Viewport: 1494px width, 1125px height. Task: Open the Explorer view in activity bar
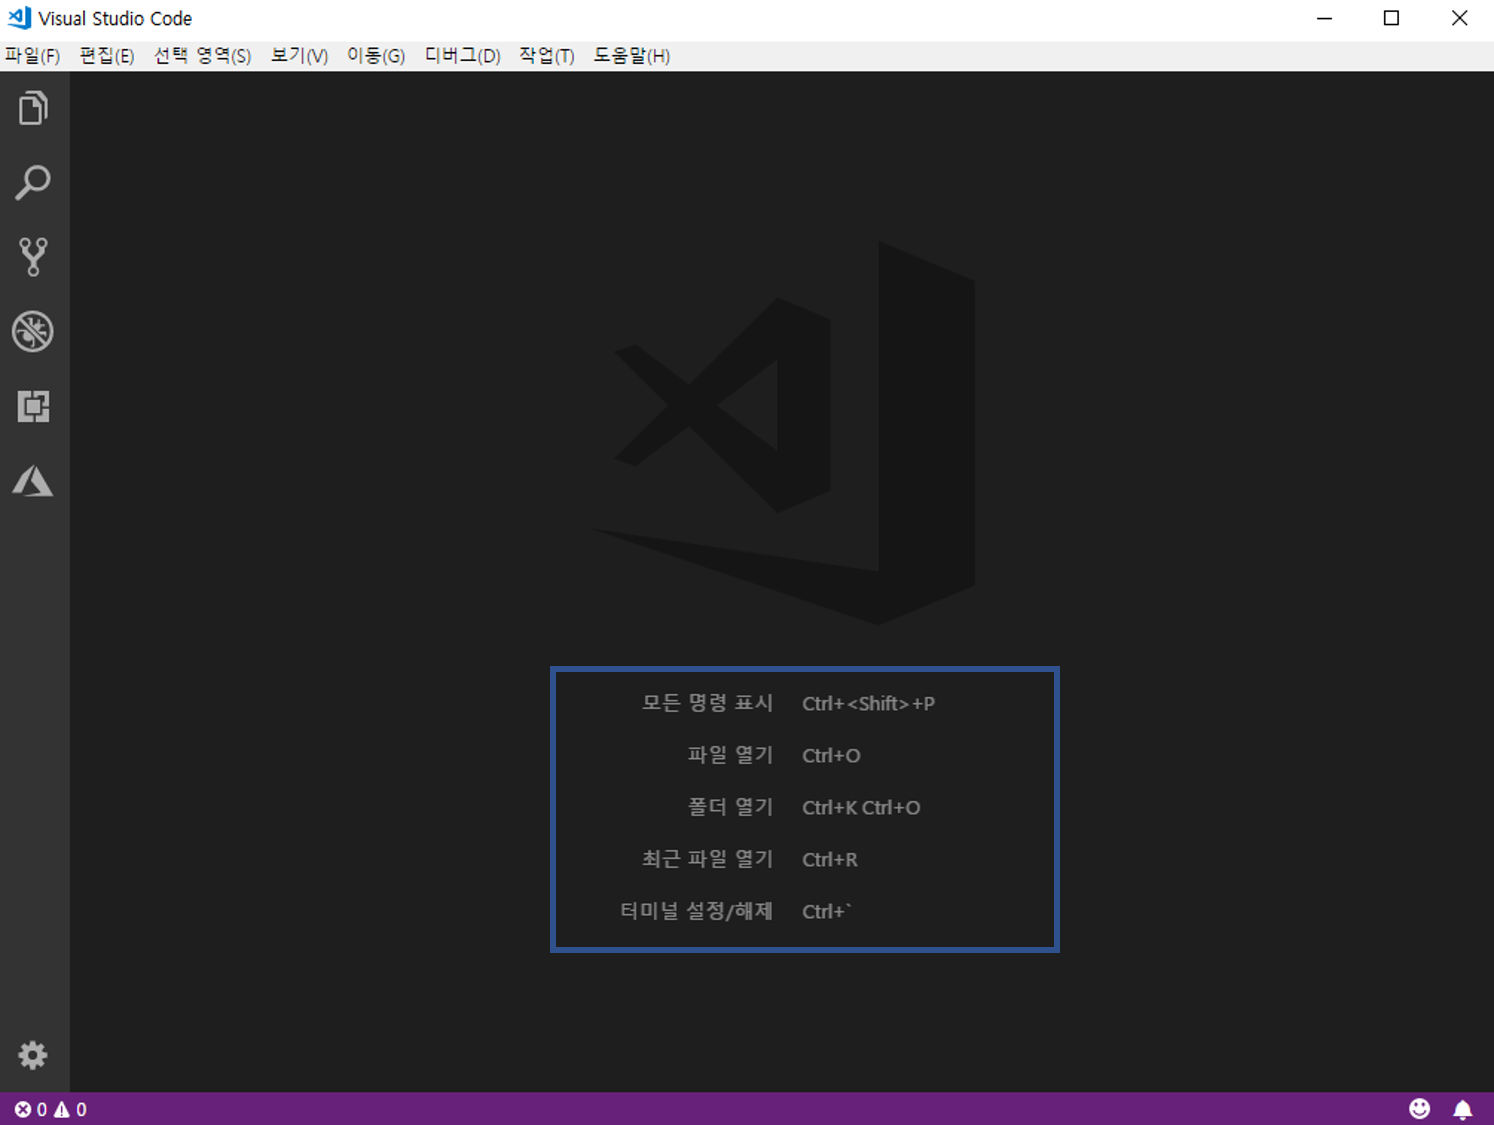coord(33,108)
